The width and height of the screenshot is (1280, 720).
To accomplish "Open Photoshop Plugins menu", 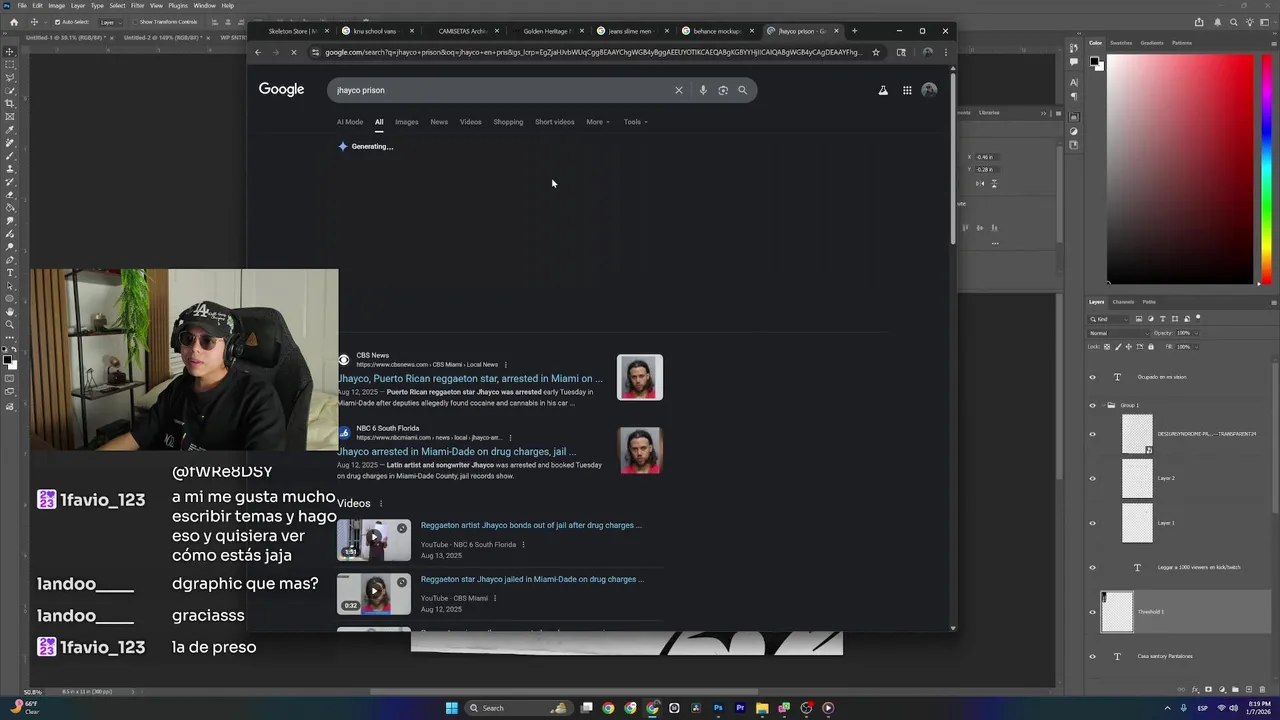I will coord(178,5).
